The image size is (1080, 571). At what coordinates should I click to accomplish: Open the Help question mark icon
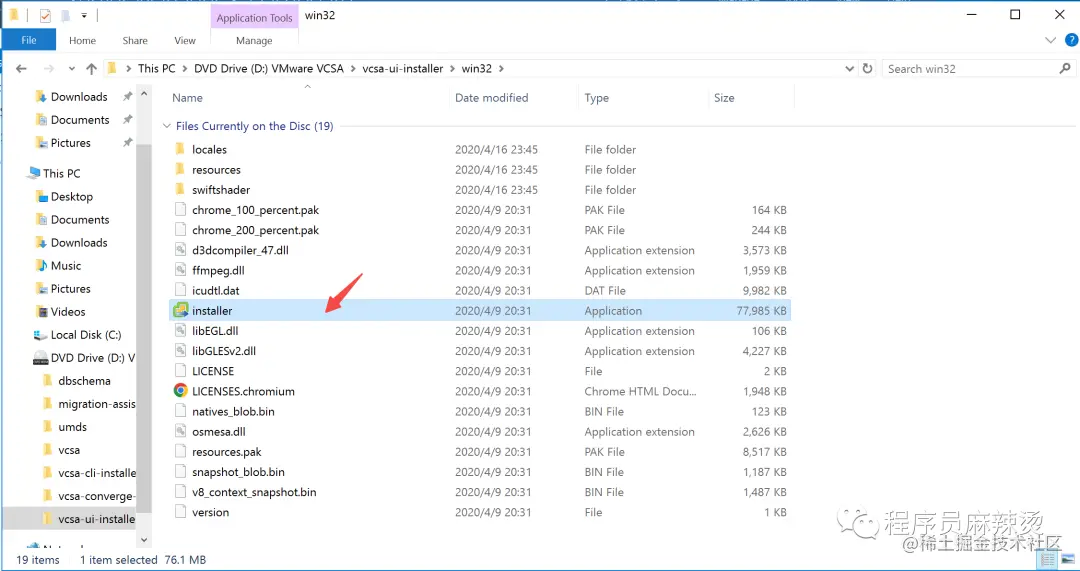point(1071,41)
